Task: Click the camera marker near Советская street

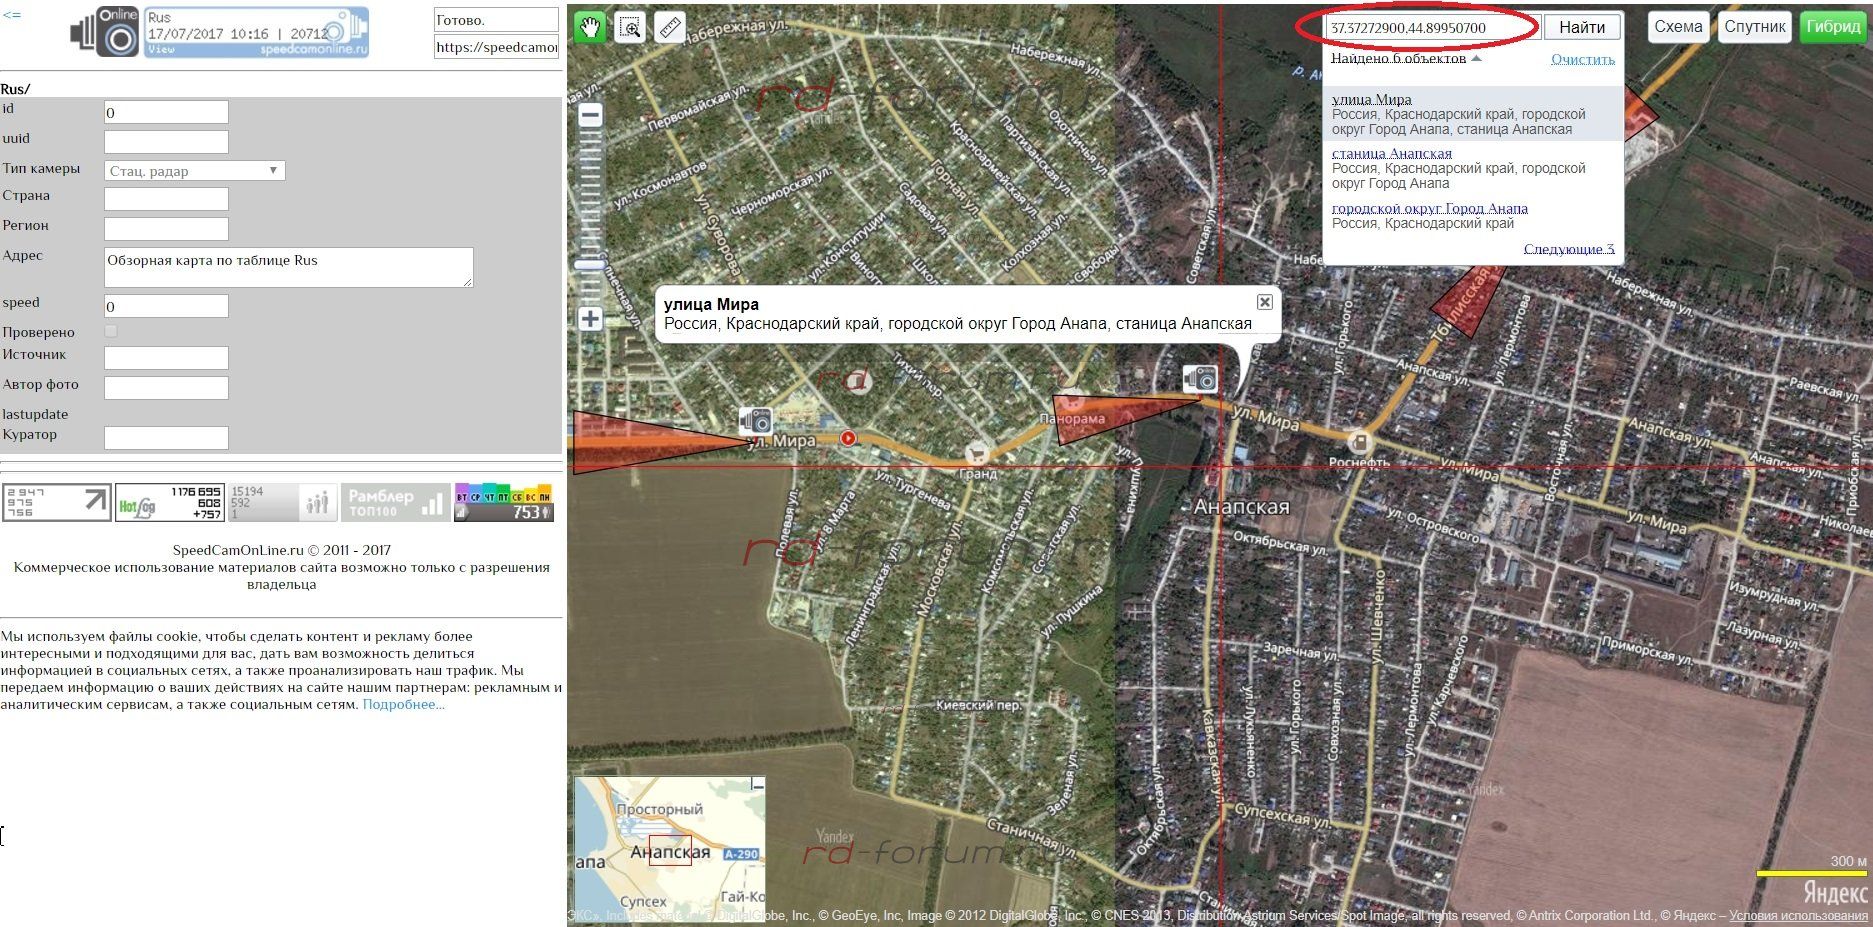Action: coord(1199,378)
